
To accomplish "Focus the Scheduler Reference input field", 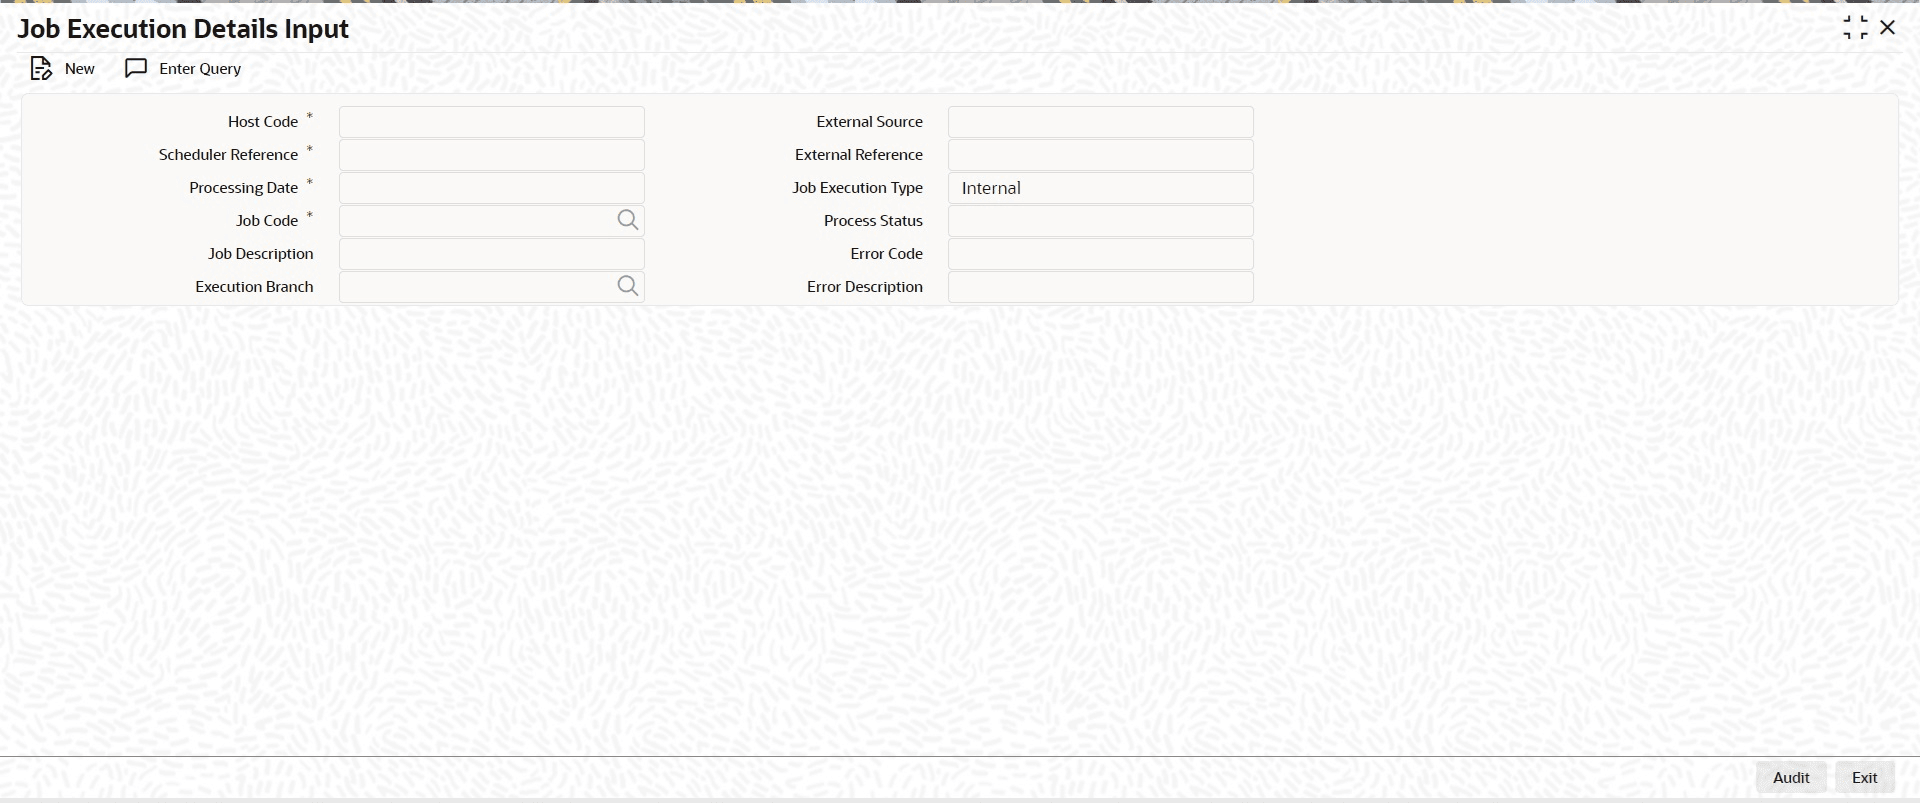I will (492, 155).
